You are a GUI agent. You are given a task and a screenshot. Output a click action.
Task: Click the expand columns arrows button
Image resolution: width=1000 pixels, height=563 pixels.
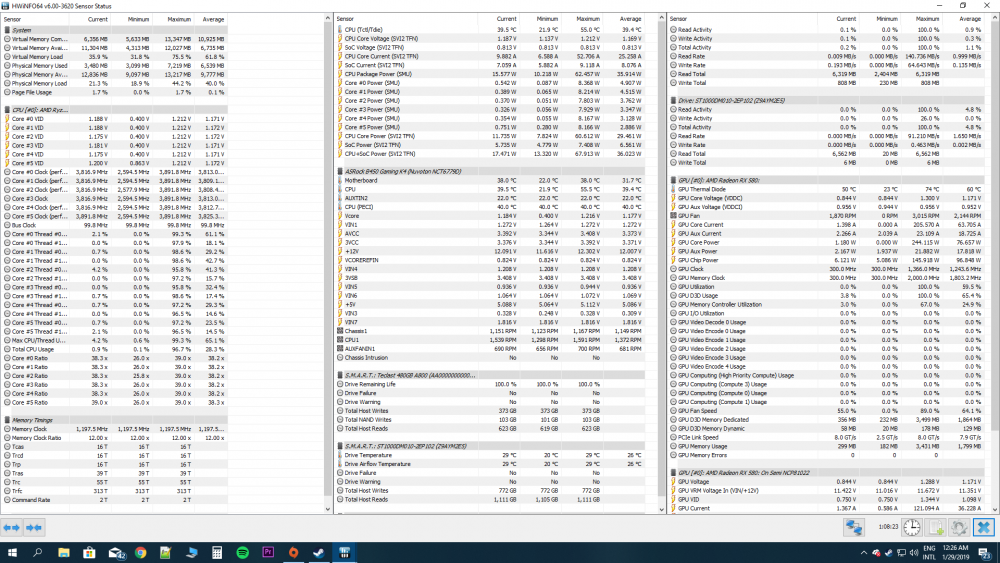[x=11, y=527]
